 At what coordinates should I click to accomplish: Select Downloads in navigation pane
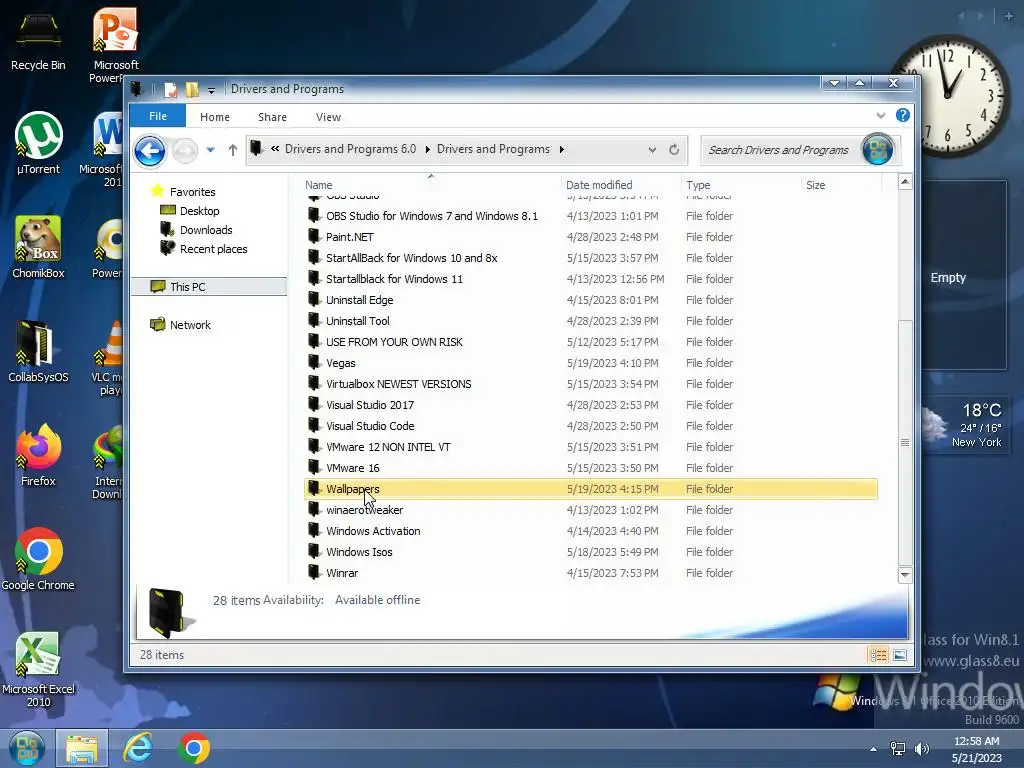(x=206, y=230)
